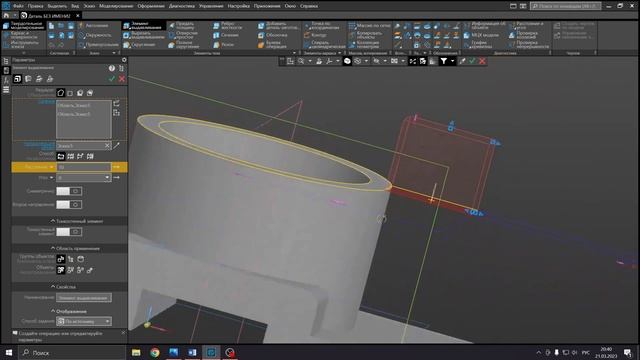640x360 pixels.
Task: Select the second result type icon
Action: [70, 93]
